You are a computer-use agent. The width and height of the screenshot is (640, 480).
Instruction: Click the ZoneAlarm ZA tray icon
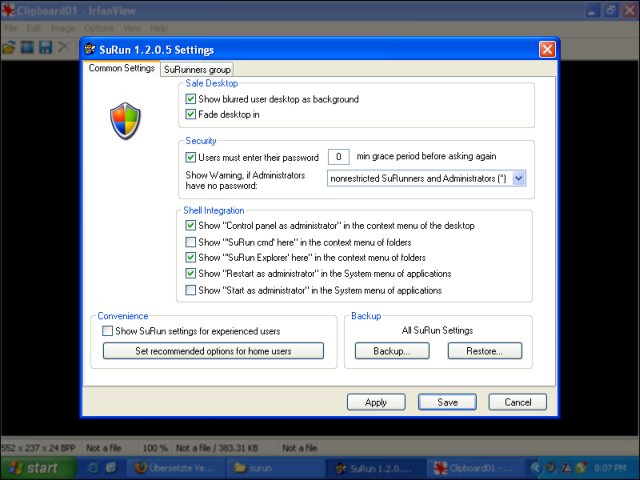(x=567, y=468)
